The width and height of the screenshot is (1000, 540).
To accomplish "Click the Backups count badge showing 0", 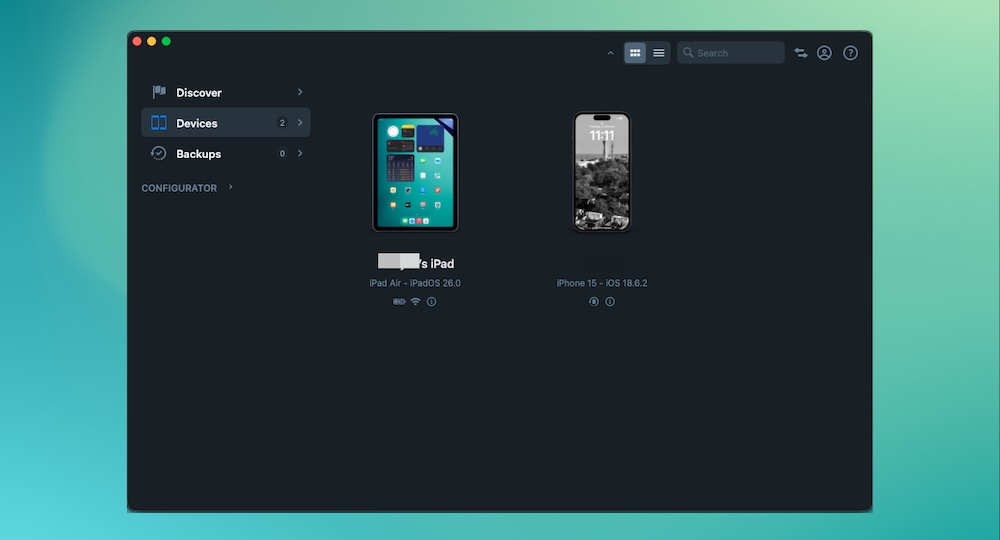I will click(282, 154).
